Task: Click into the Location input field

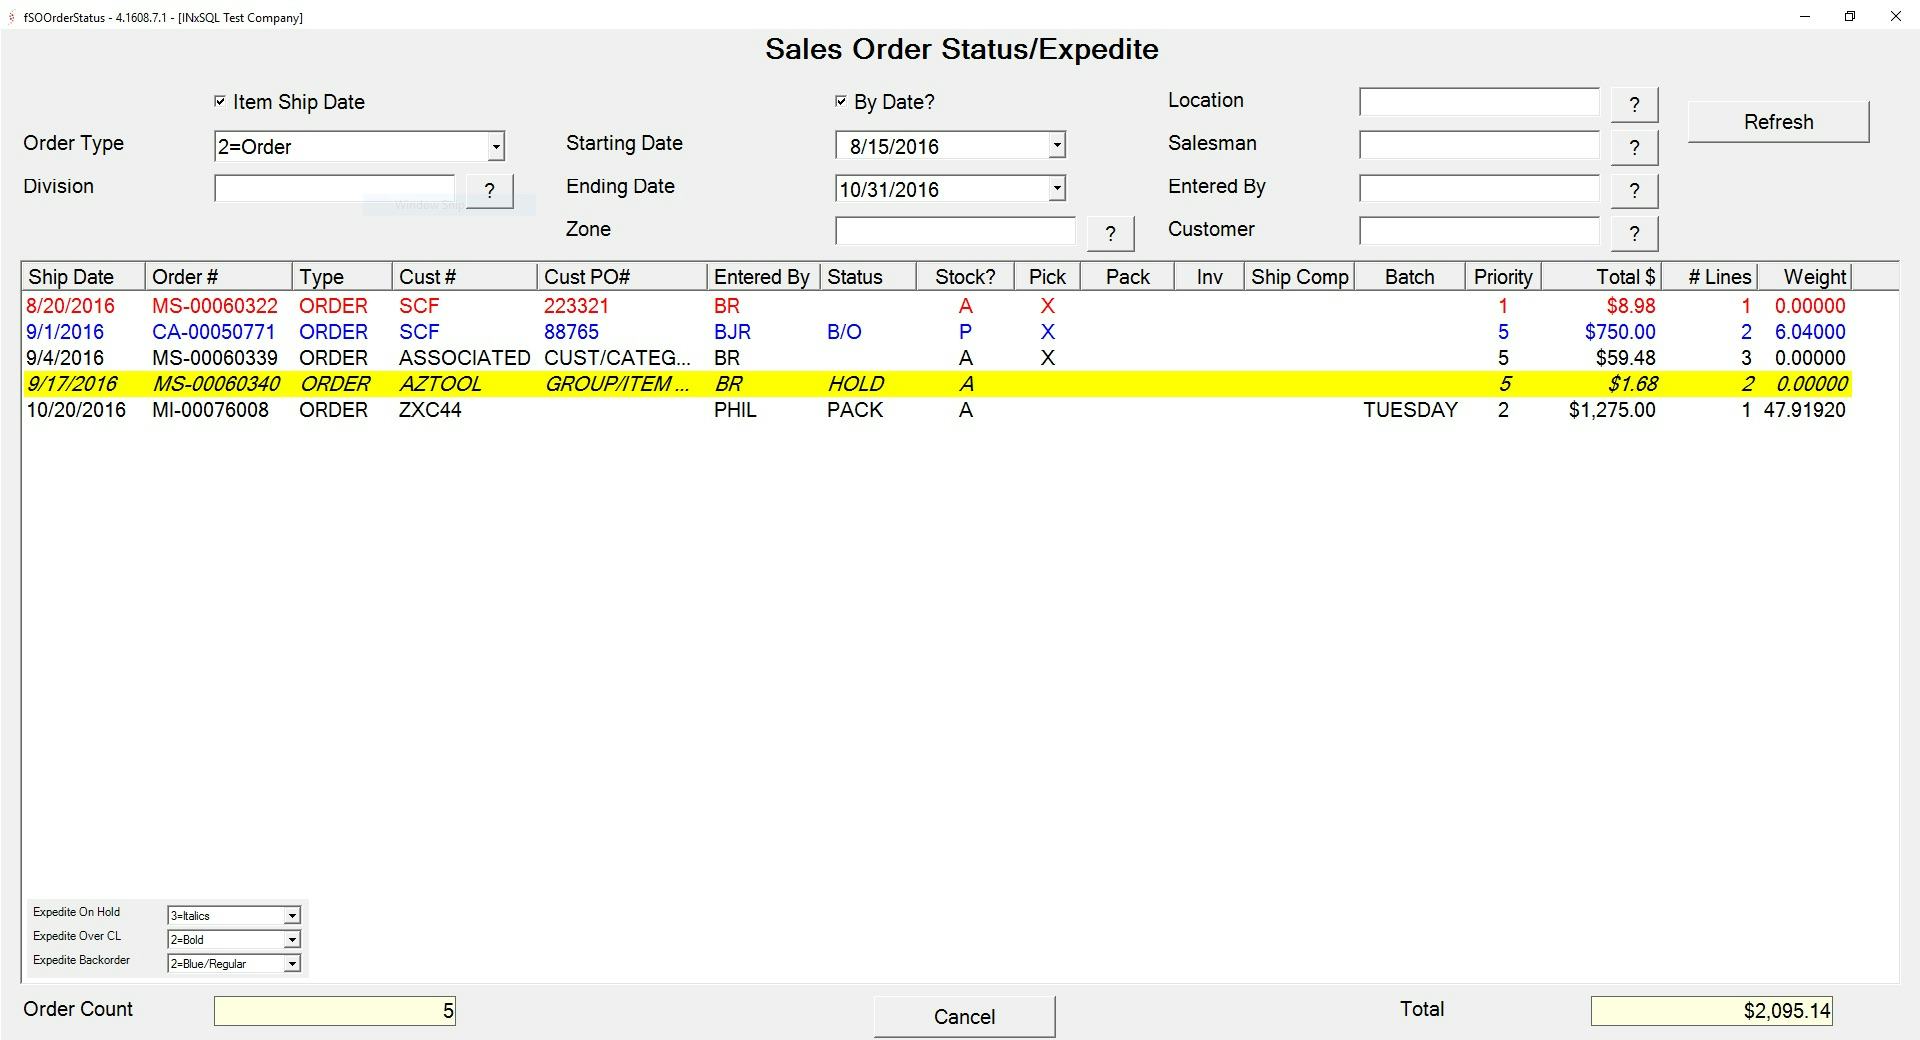Action: (x=1478, y=102)
